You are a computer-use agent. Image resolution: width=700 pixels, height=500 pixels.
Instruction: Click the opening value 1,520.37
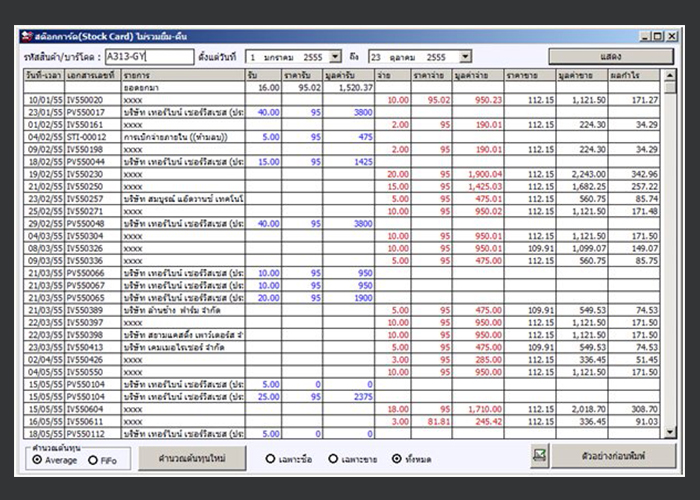(356, 88)
